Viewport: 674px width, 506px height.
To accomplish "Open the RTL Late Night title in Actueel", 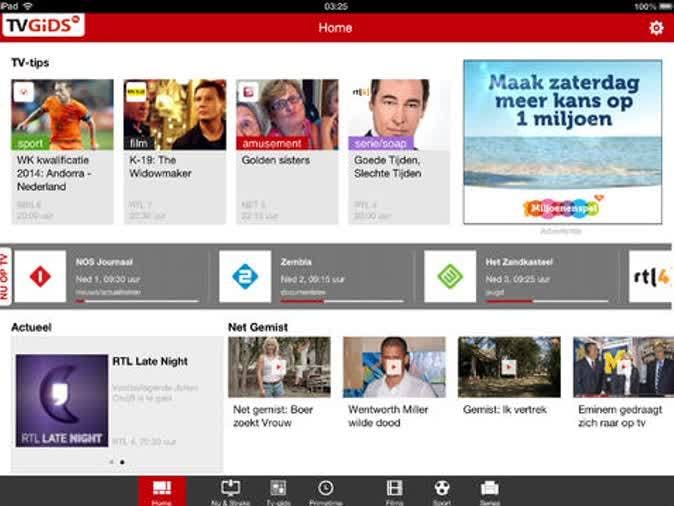I will coord(150,361).
